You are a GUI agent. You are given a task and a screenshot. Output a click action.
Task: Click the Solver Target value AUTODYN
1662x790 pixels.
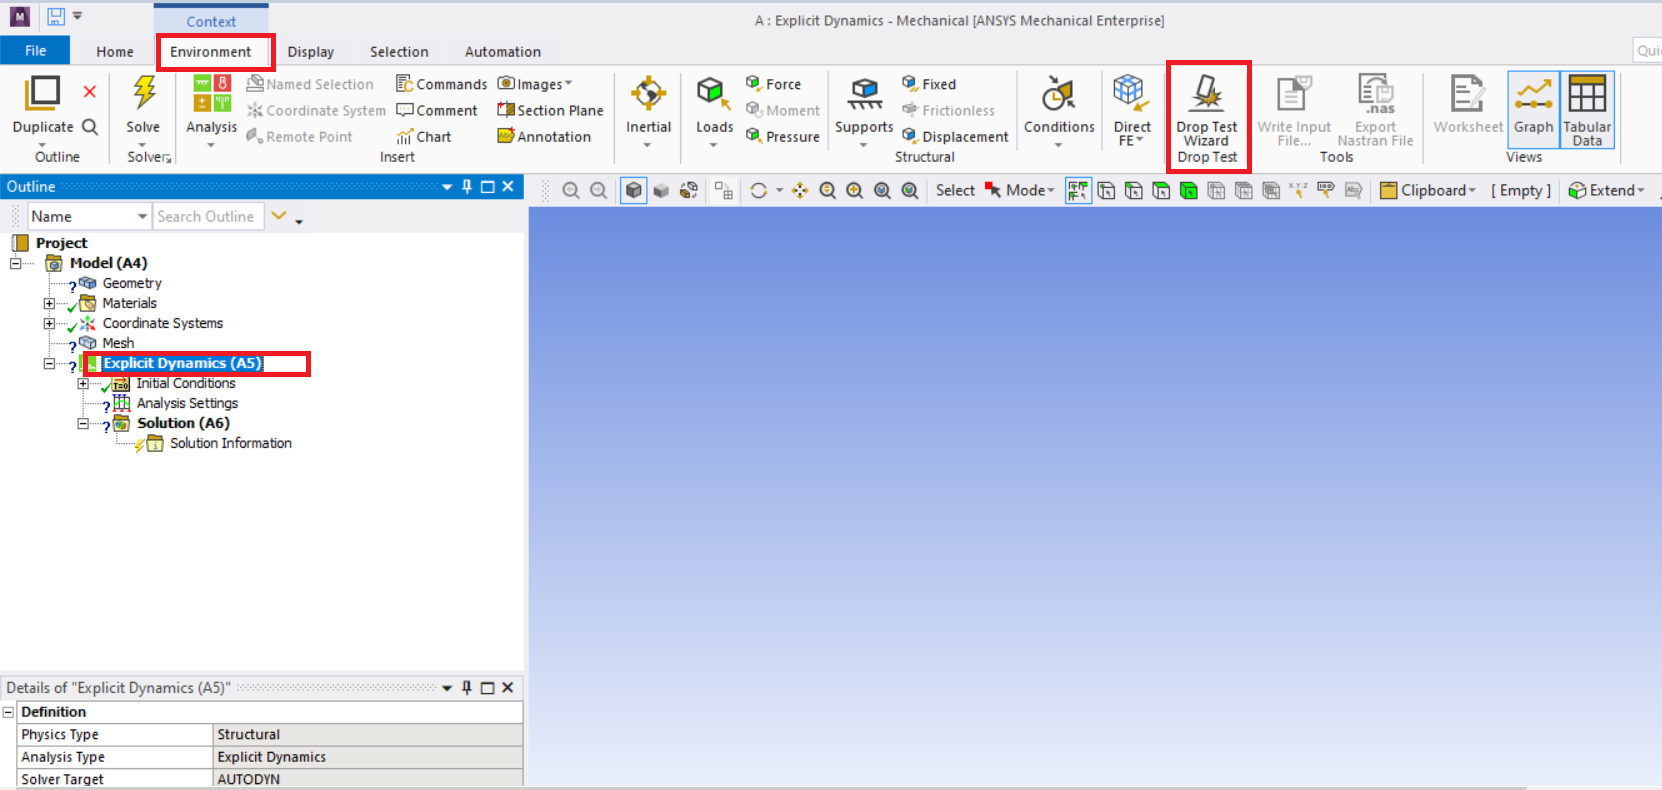[368, 779]
